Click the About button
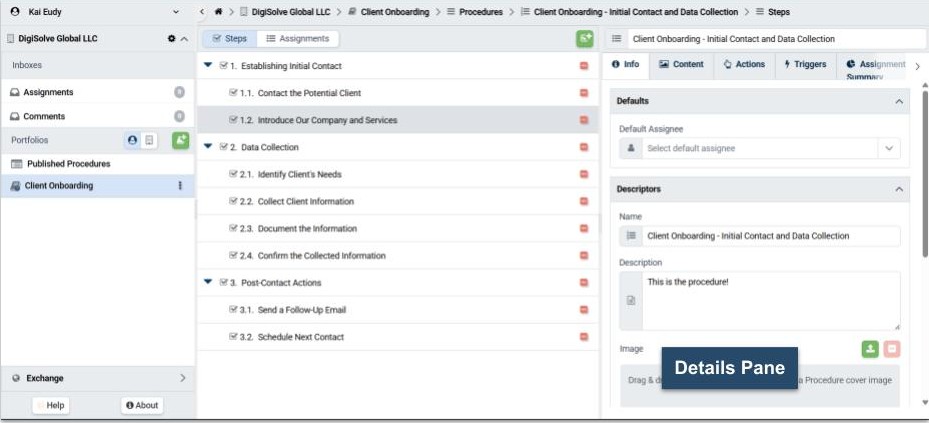This screenshot has height=423, width=929. click(x=142, y=405)
